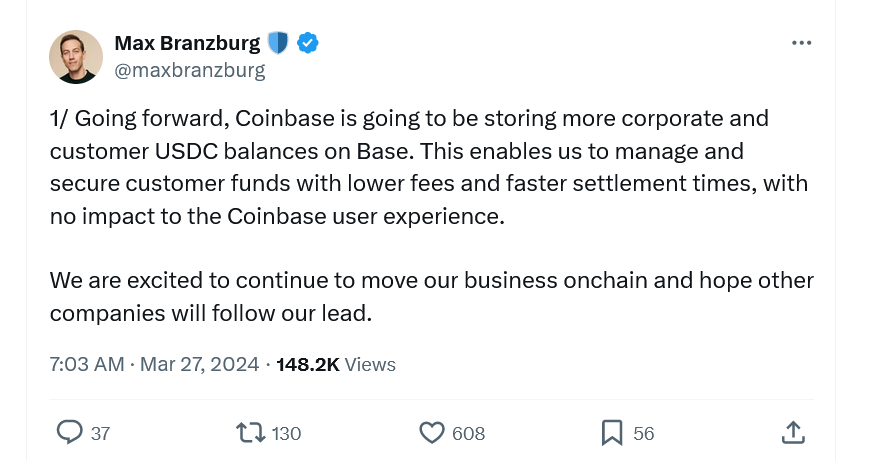Click the 37 replies count
Viewport: 880px width, 466px height.
pos(100,433)
